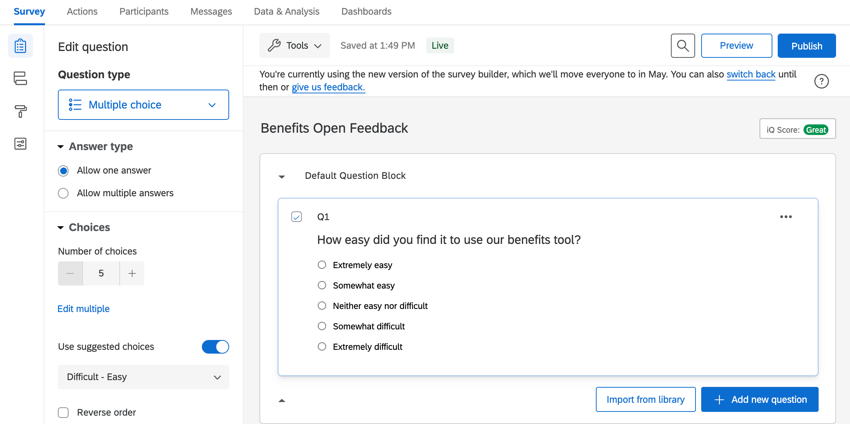Open the look and feel paint roller icon

tap(20, 111)
